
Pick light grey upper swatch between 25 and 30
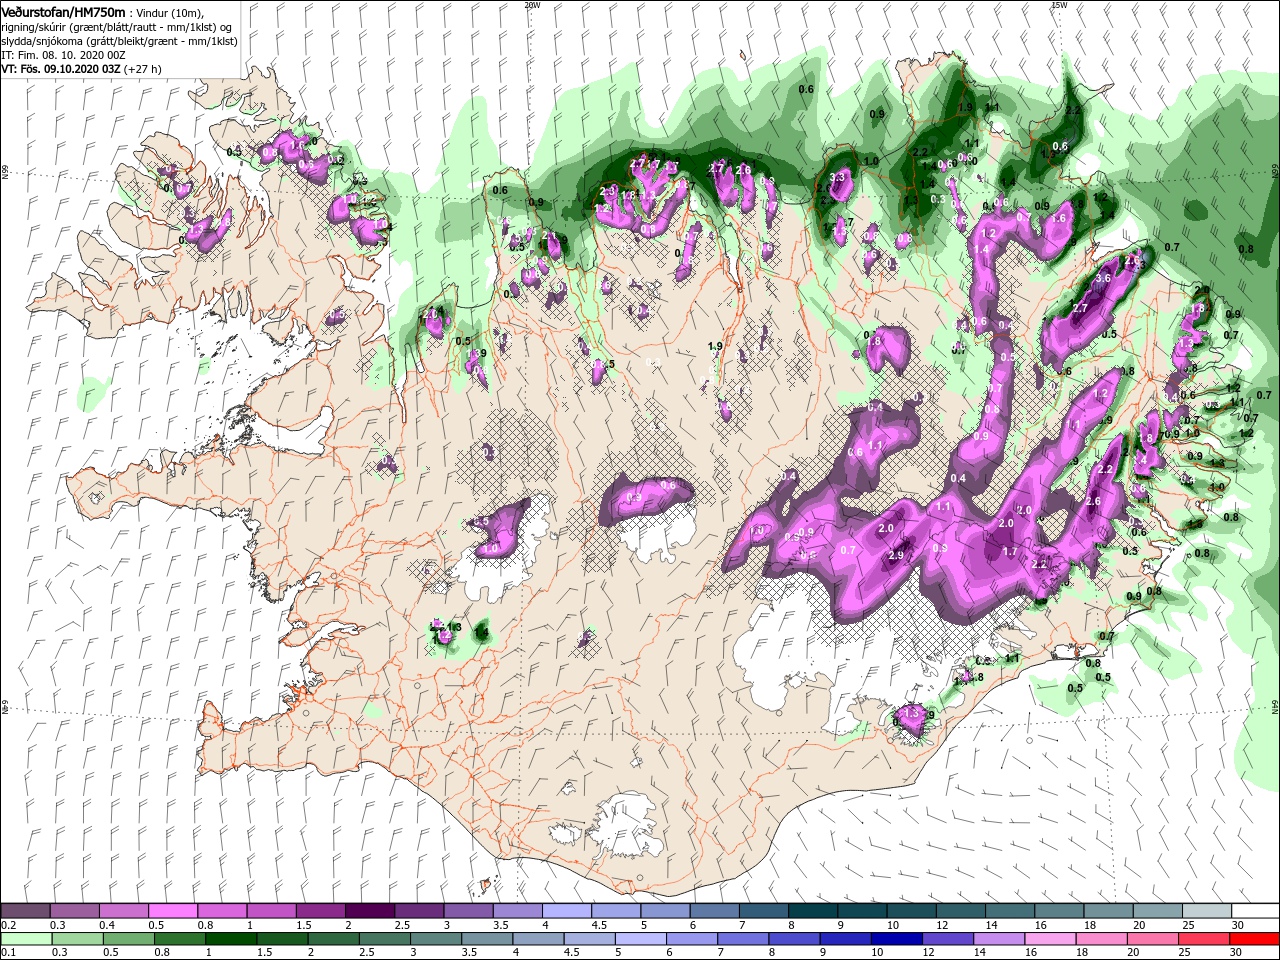[1205, 911]
